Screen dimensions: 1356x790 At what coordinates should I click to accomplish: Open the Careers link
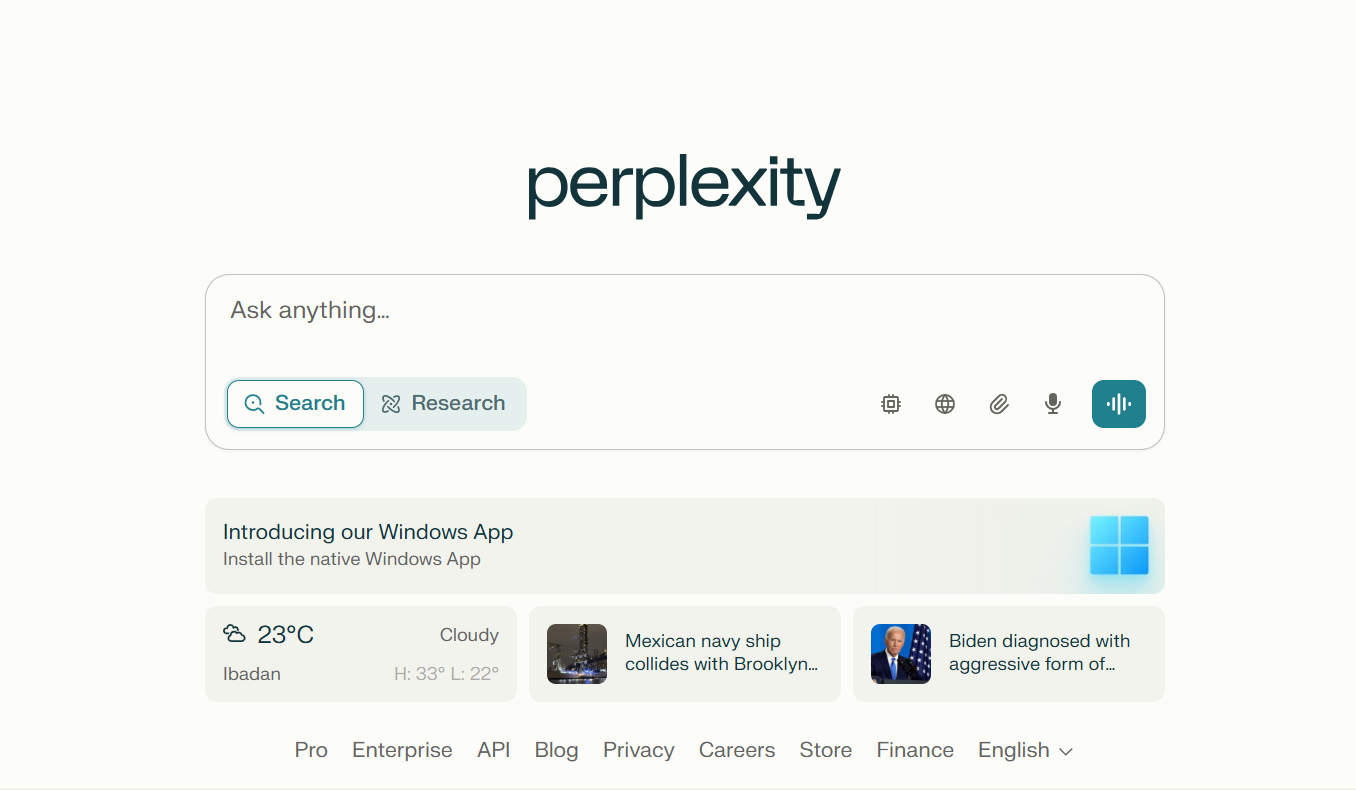(x=736, y=750)
